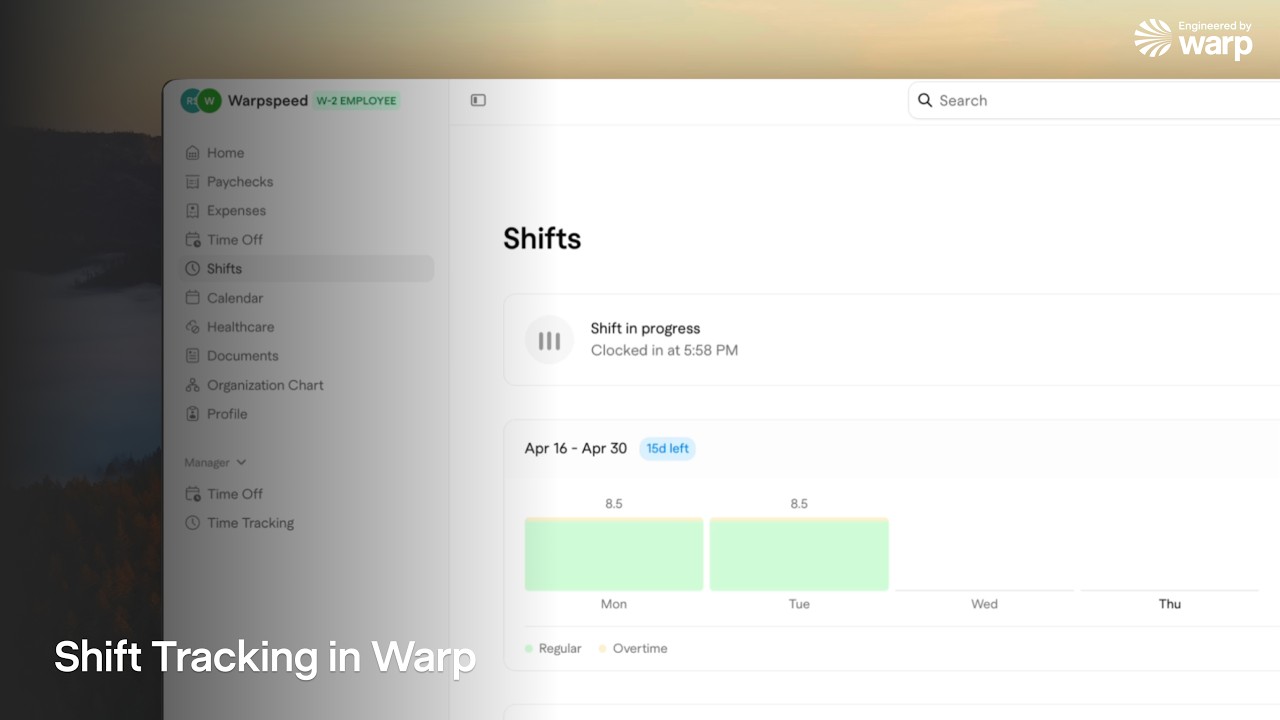
Task: Click the Profile icon in sidebar
Action: (193, 414)
